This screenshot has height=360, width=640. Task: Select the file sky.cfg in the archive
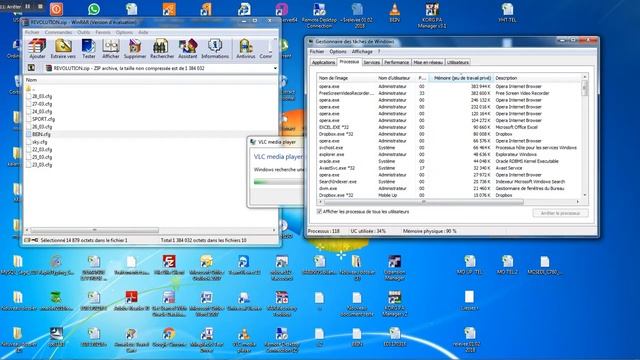(40, 142)
